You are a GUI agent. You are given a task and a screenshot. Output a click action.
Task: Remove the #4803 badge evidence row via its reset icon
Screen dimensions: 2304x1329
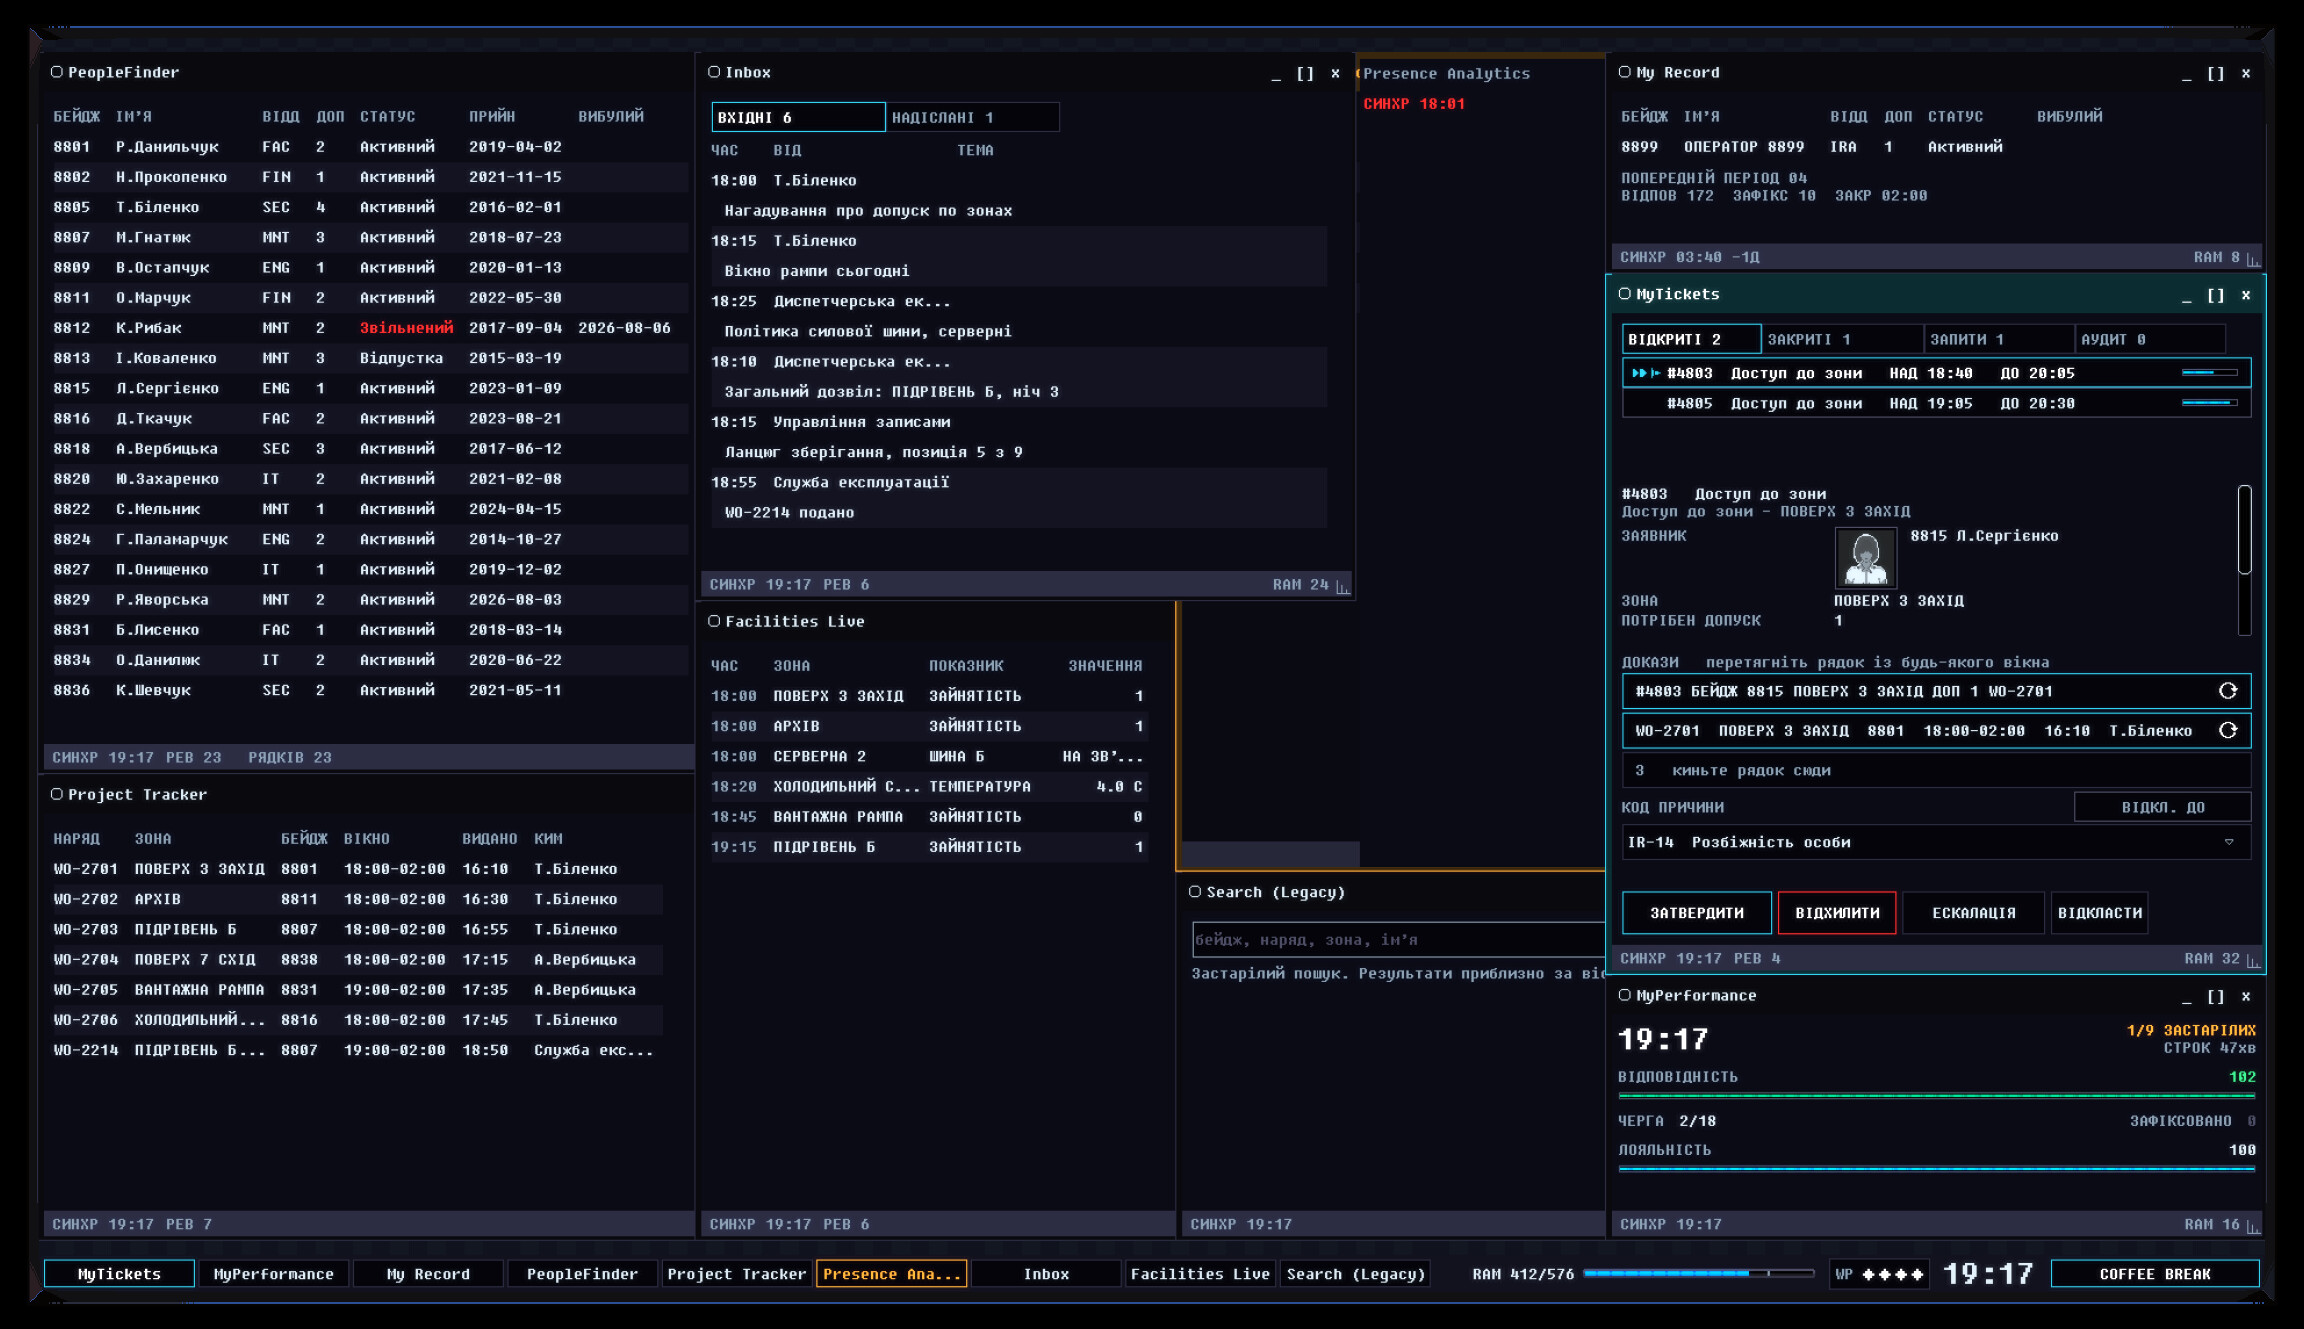[x=2228, y=691]
